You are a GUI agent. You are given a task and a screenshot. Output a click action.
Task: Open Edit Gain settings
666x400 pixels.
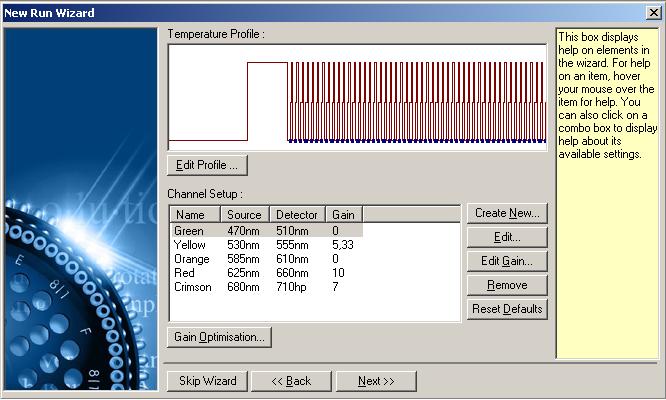(507, 261)
